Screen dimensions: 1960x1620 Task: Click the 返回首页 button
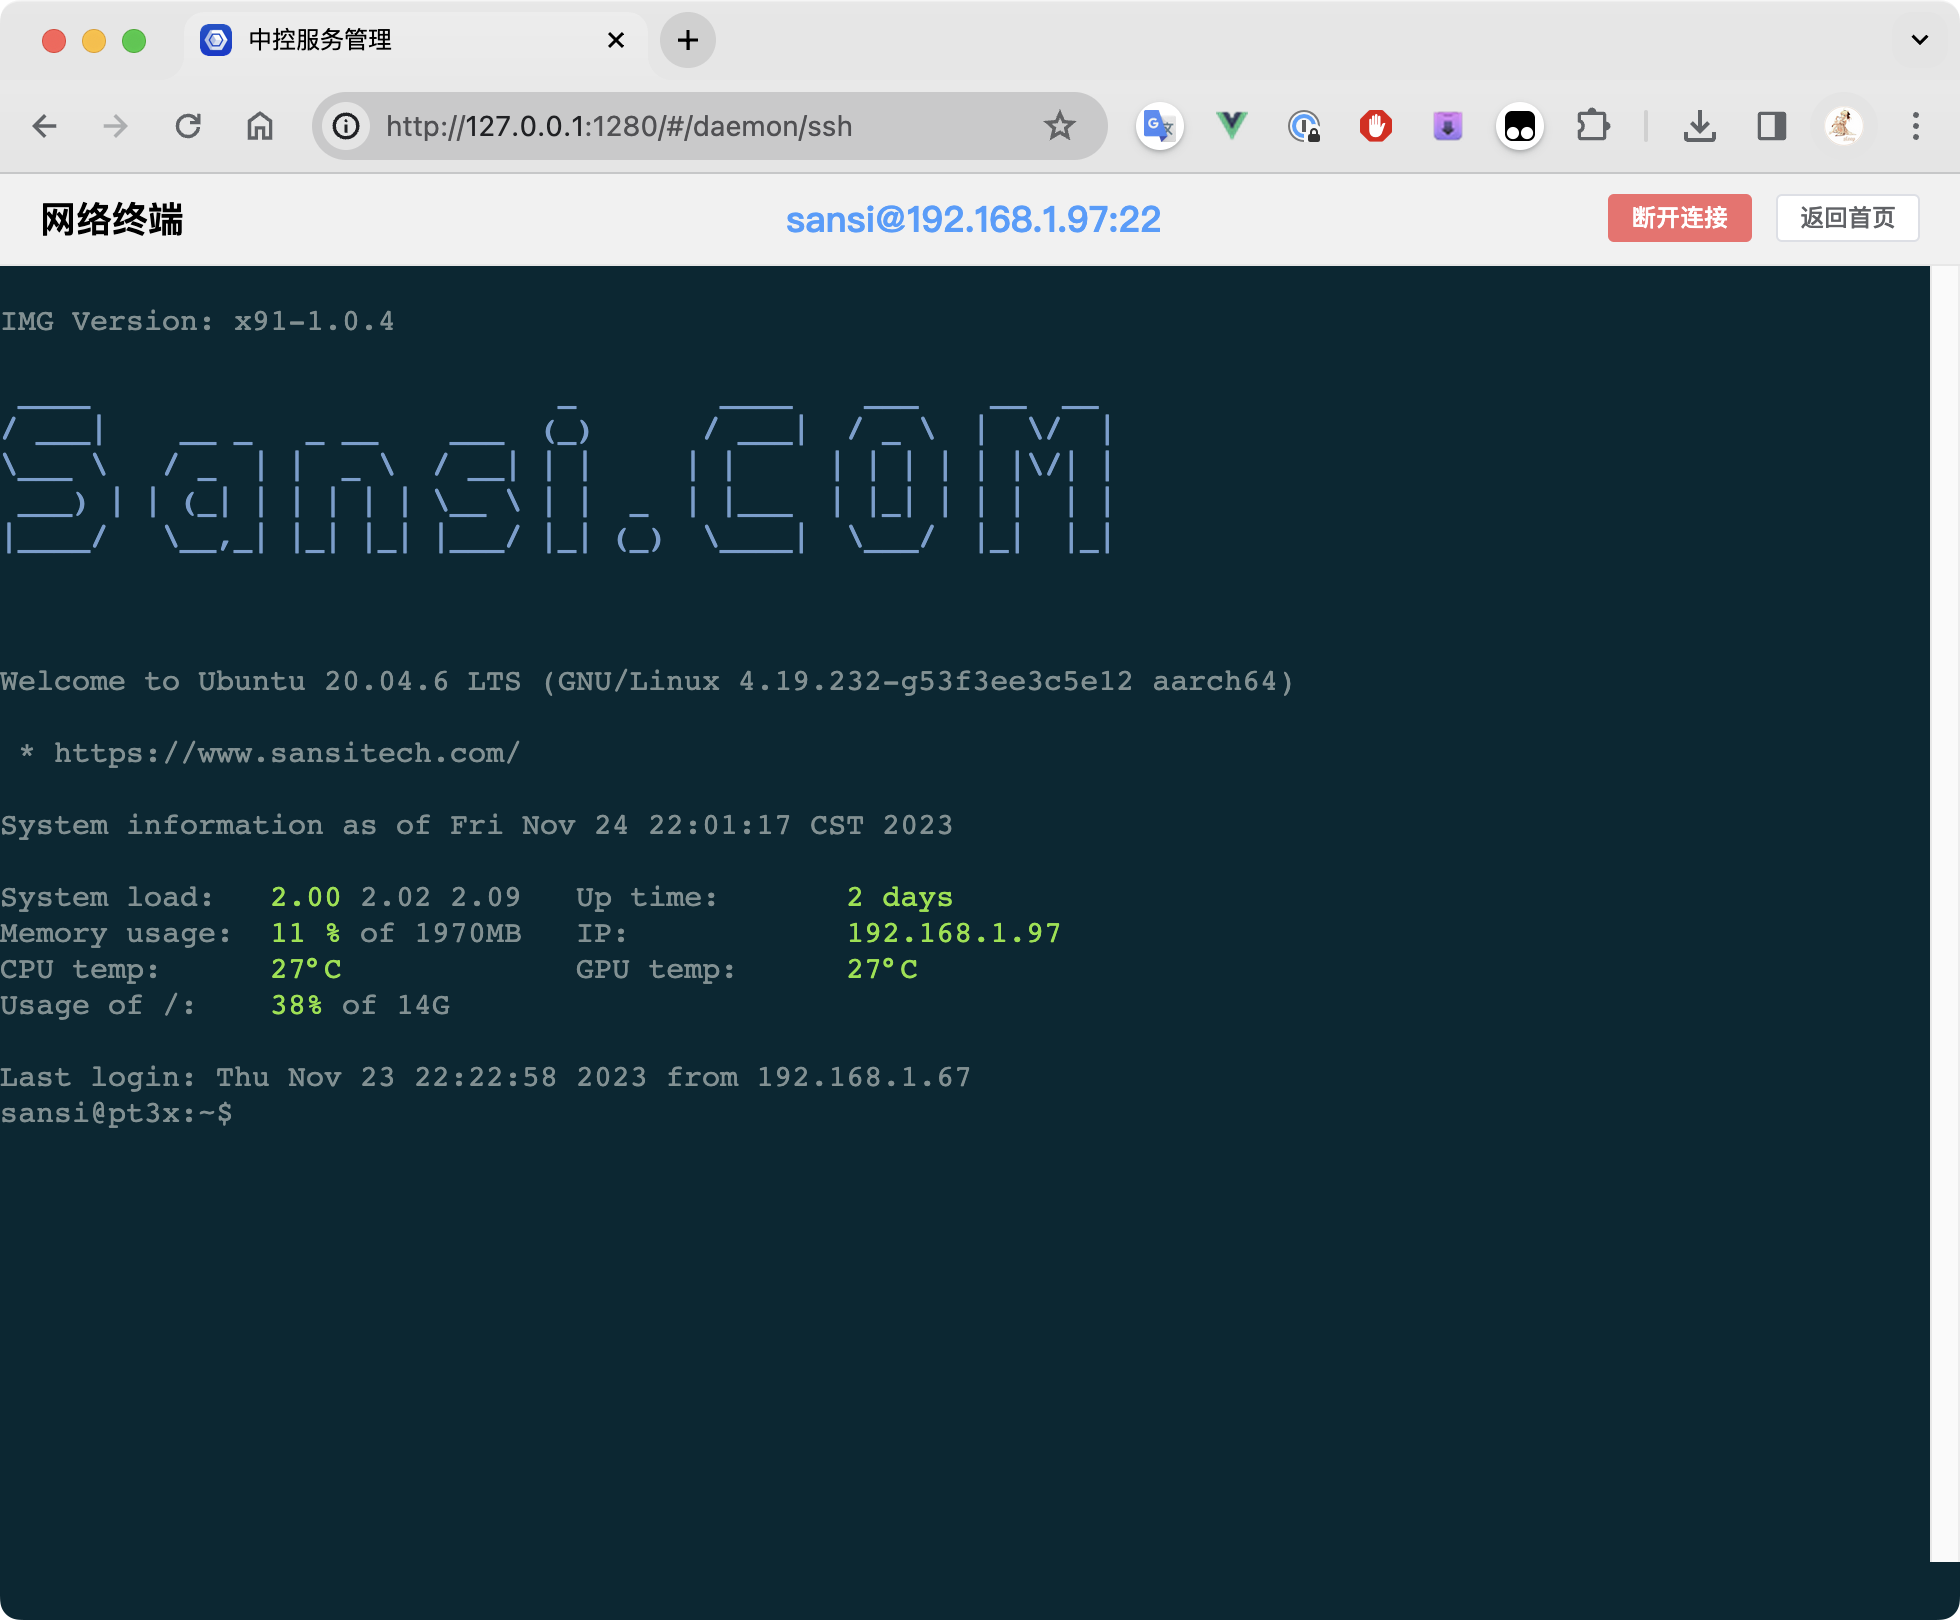pos(1847,218)
